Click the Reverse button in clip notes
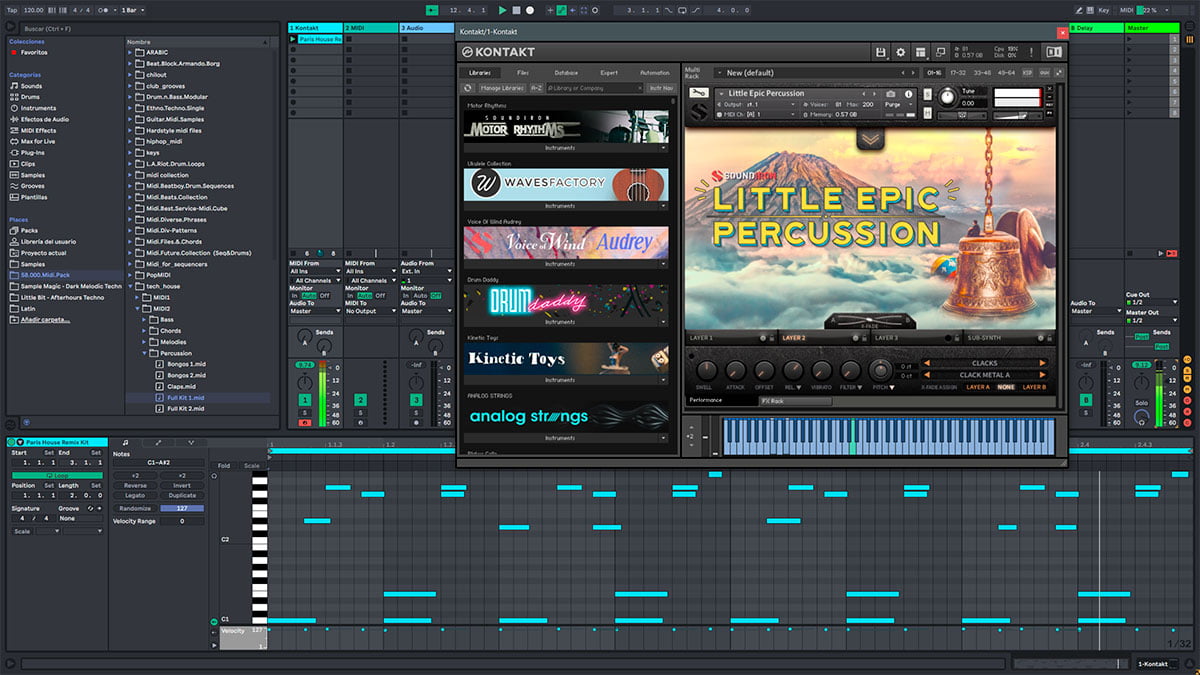This screenshot has width=1200, height=675. [x=135, y=485]
